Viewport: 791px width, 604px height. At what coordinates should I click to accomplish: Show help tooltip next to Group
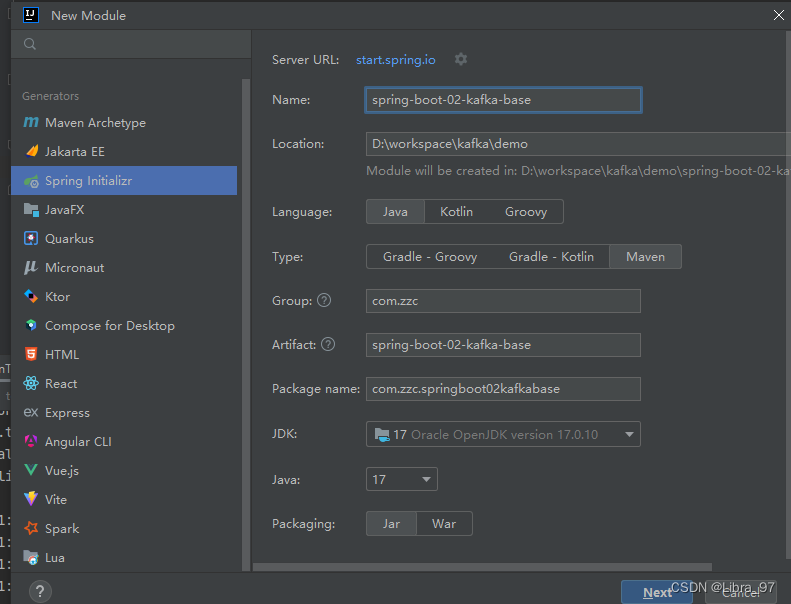pos(324,300)
